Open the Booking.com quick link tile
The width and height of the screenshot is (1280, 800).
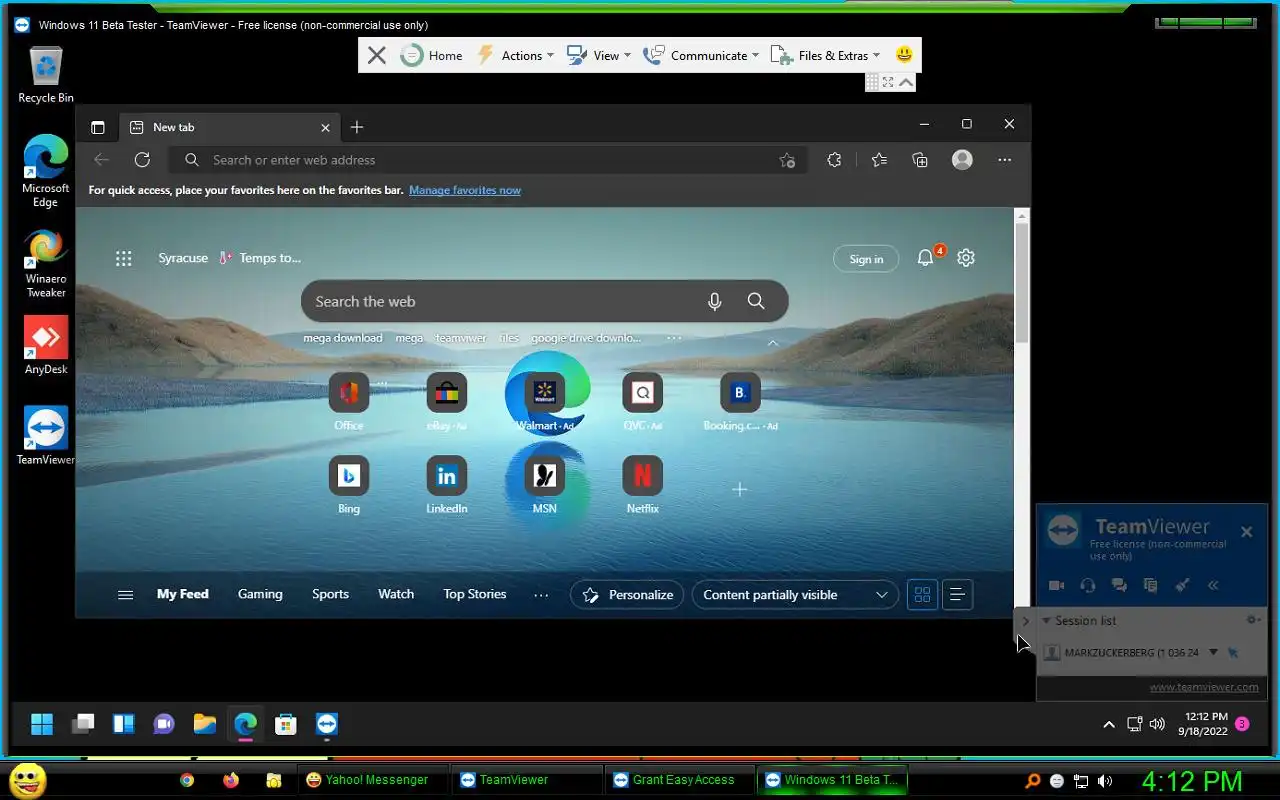(x=740, y=402)
